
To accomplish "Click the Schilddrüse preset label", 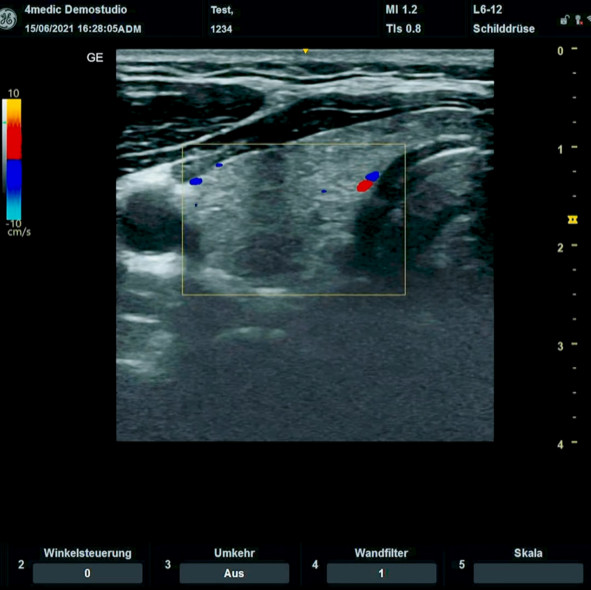I will (504, 29).
